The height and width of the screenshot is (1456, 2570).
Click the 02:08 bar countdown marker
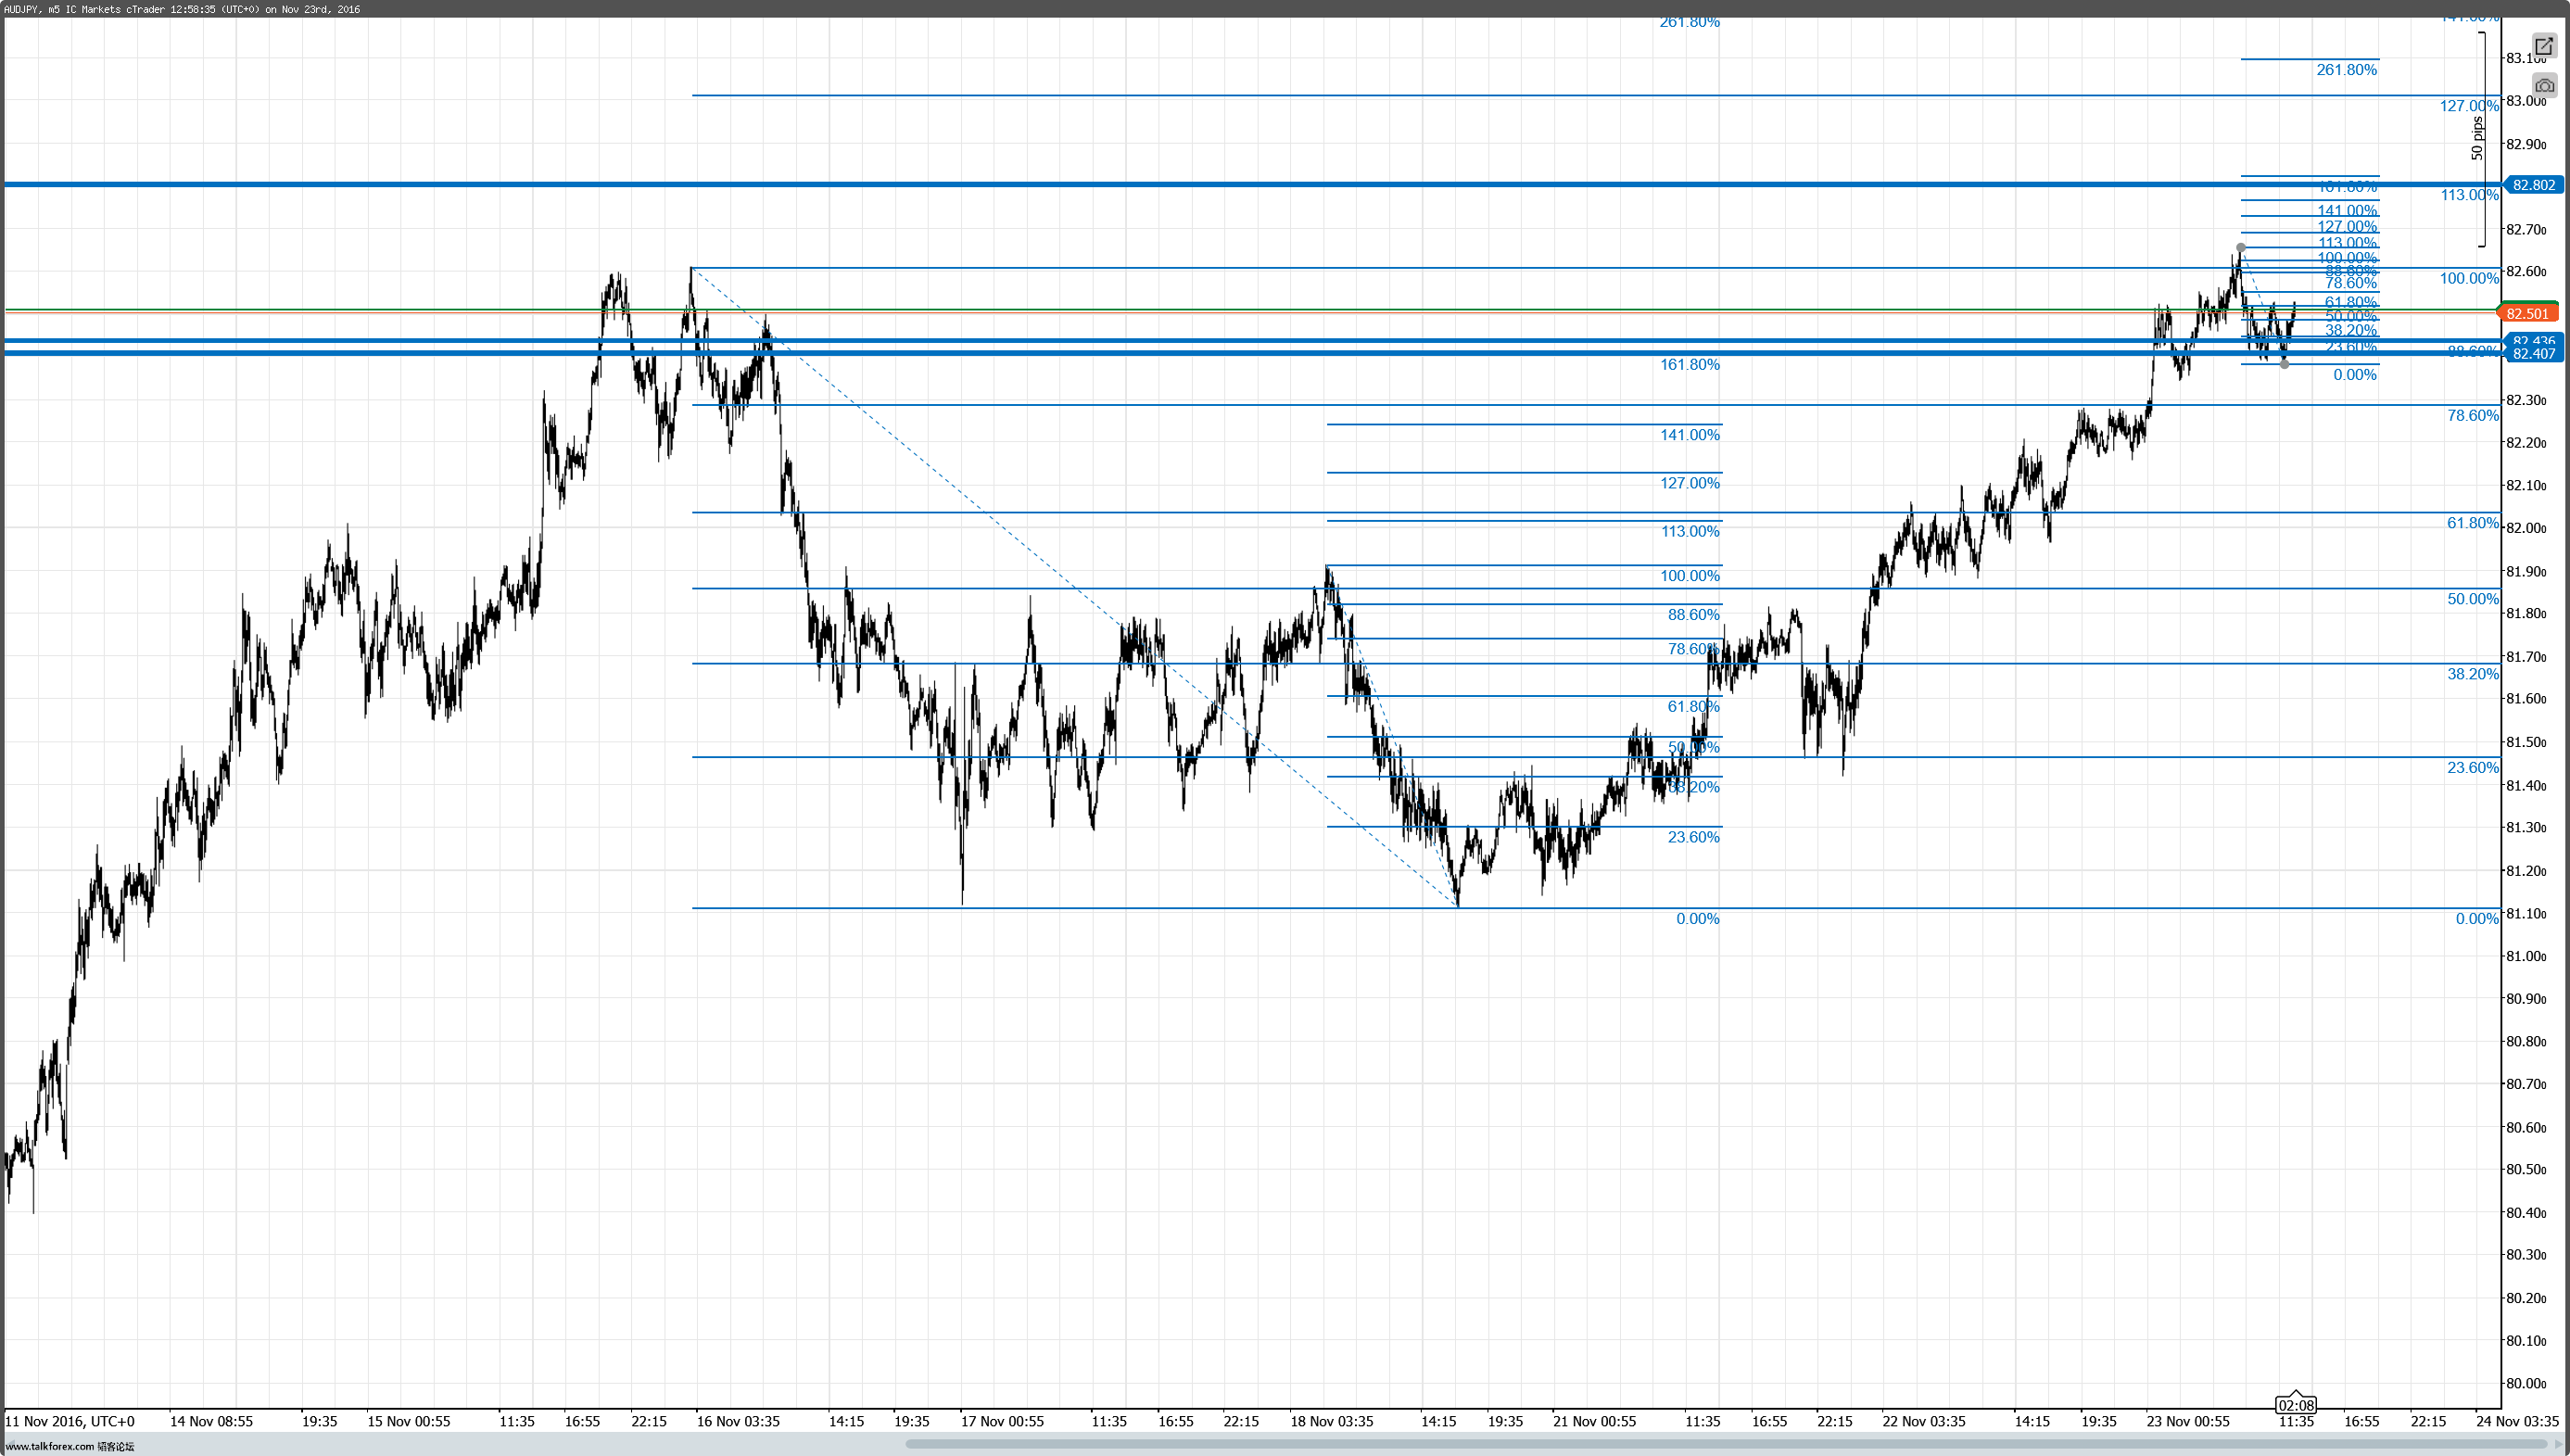pos(2296,1405)
